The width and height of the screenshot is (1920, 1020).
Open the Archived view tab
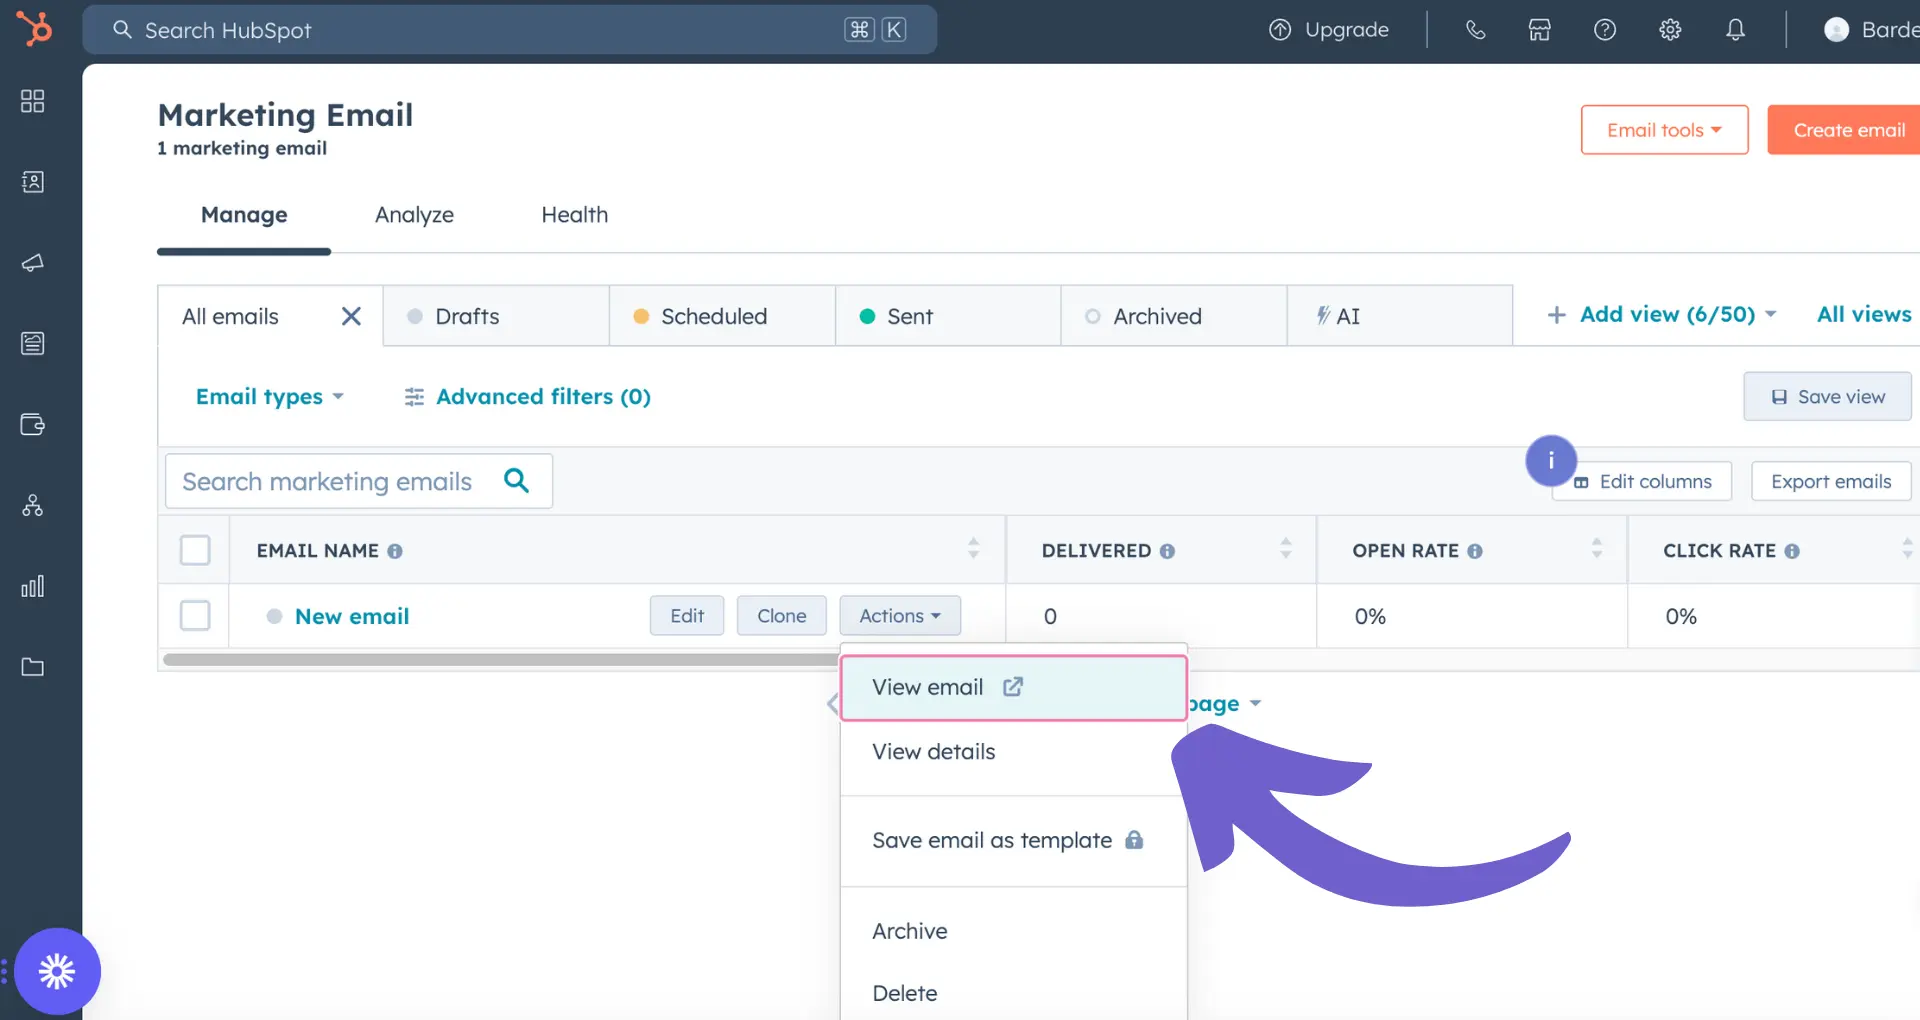point(1174,316)
